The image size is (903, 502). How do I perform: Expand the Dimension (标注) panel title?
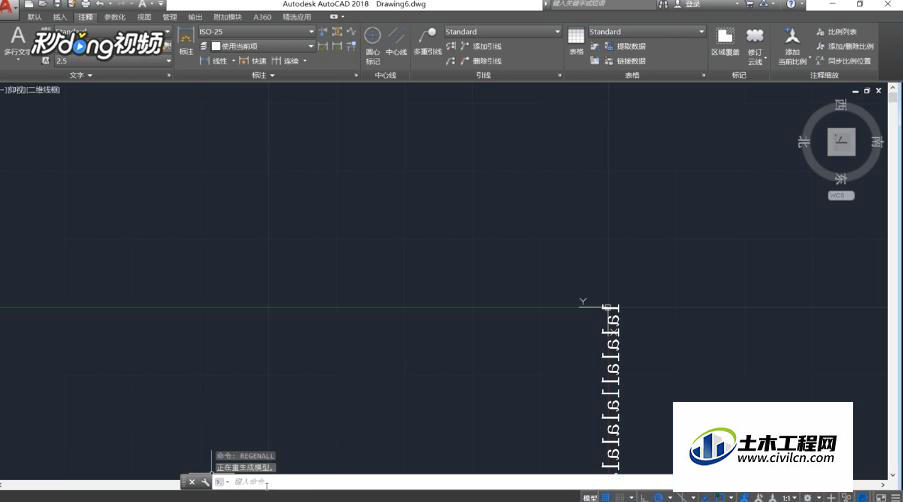click(263, 75)
